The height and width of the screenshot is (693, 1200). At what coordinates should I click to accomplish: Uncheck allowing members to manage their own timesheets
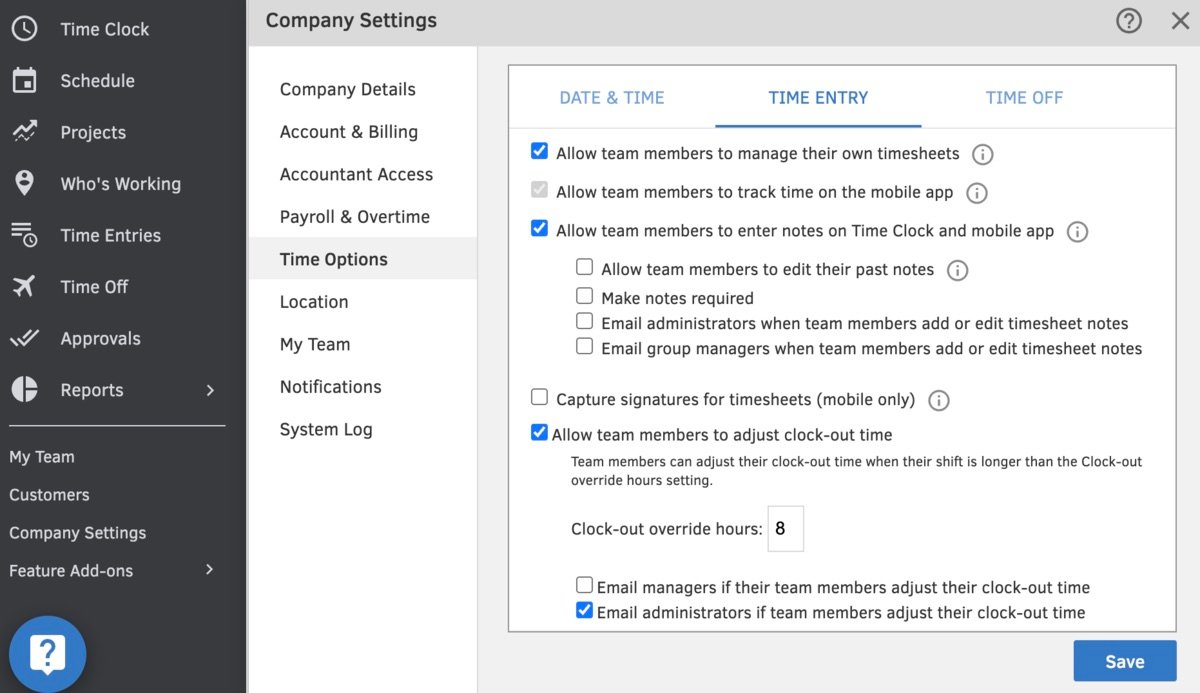(539, 151)
